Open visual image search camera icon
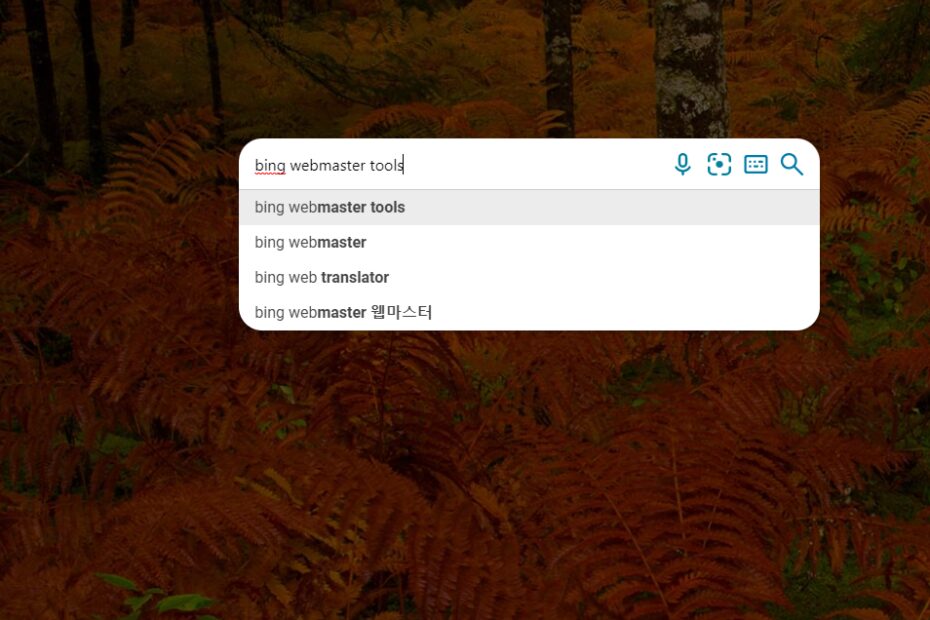 tap(719, 164)
